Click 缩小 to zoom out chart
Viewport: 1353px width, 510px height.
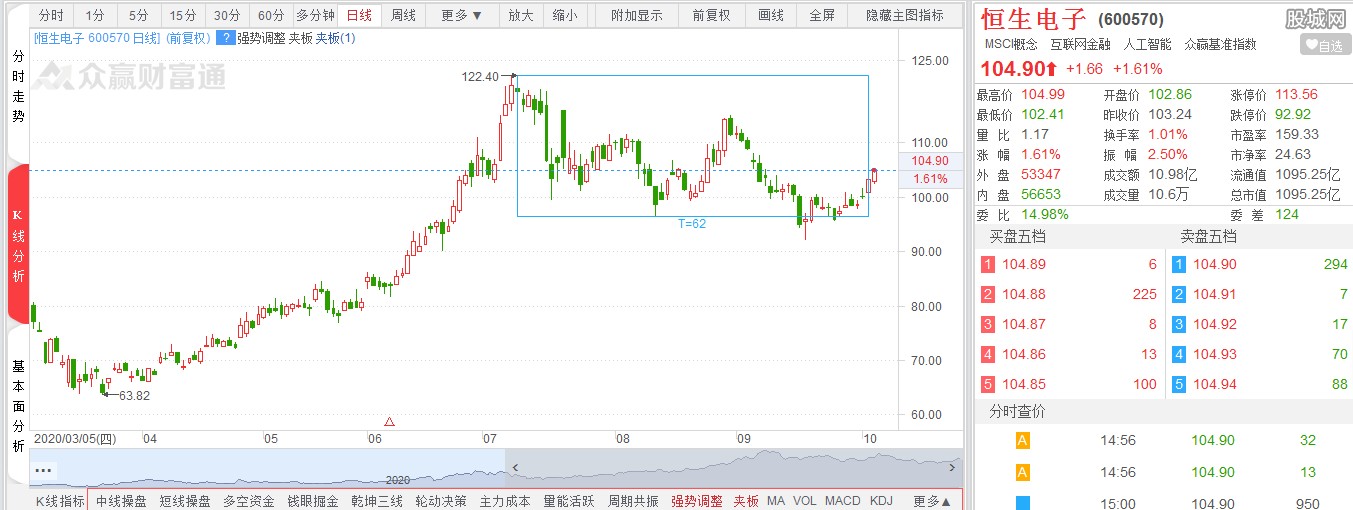[x=565, y=15]
